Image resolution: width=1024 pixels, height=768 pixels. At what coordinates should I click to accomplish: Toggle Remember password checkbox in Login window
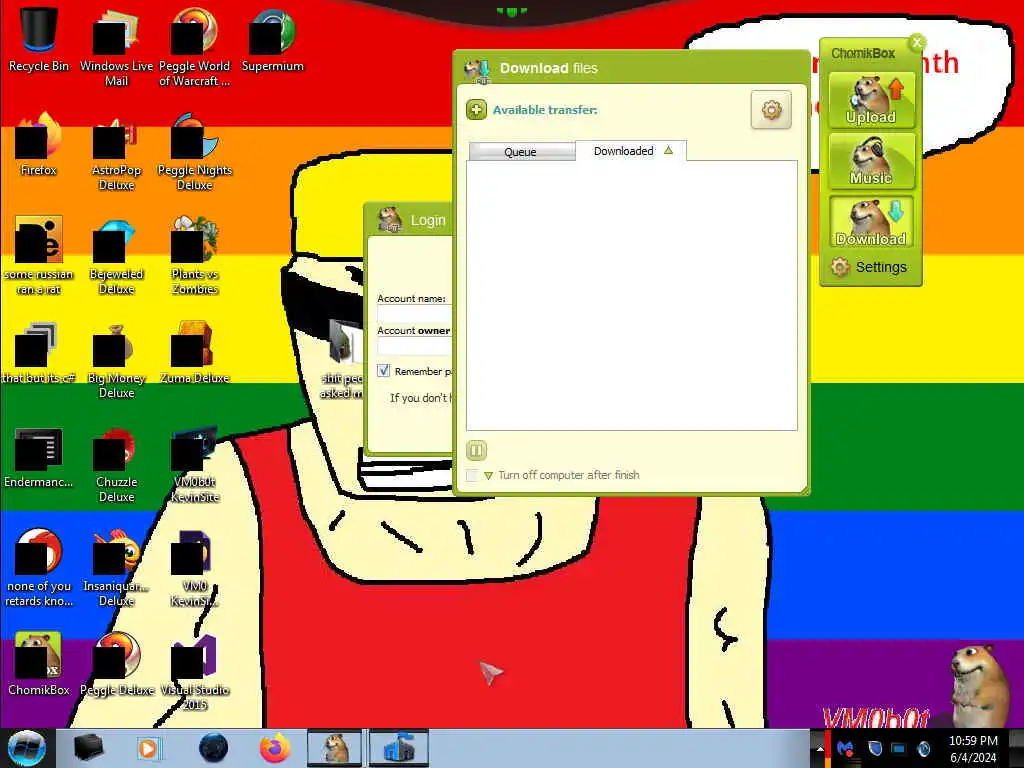pyautogui.click(x=383, y=370)
